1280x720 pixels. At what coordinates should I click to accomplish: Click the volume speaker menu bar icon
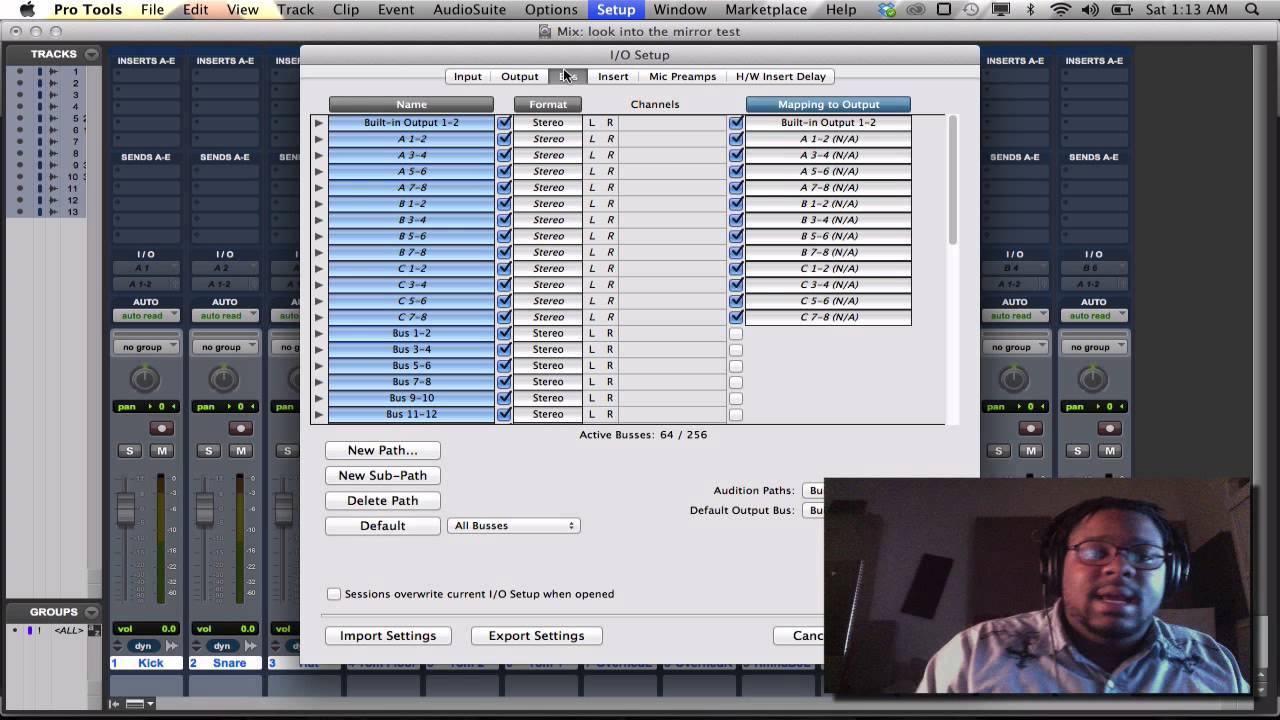coord(1092,10)
